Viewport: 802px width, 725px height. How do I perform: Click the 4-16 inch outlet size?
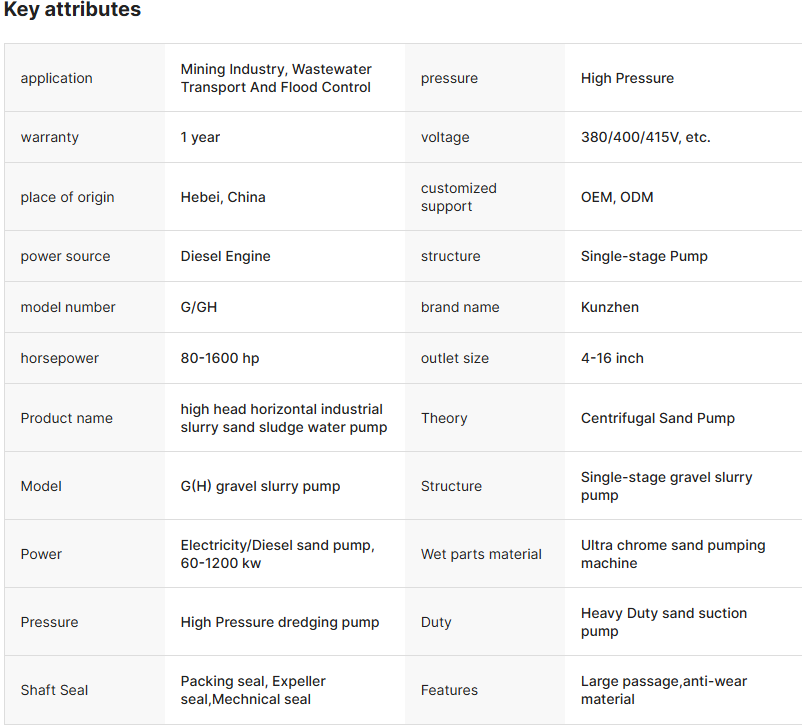612,358
